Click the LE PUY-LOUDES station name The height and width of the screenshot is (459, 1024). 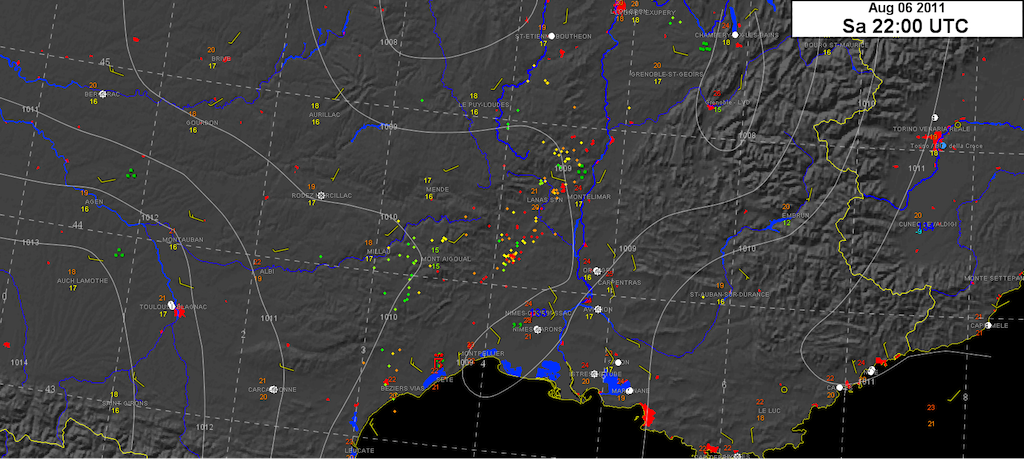click(484, 104)
